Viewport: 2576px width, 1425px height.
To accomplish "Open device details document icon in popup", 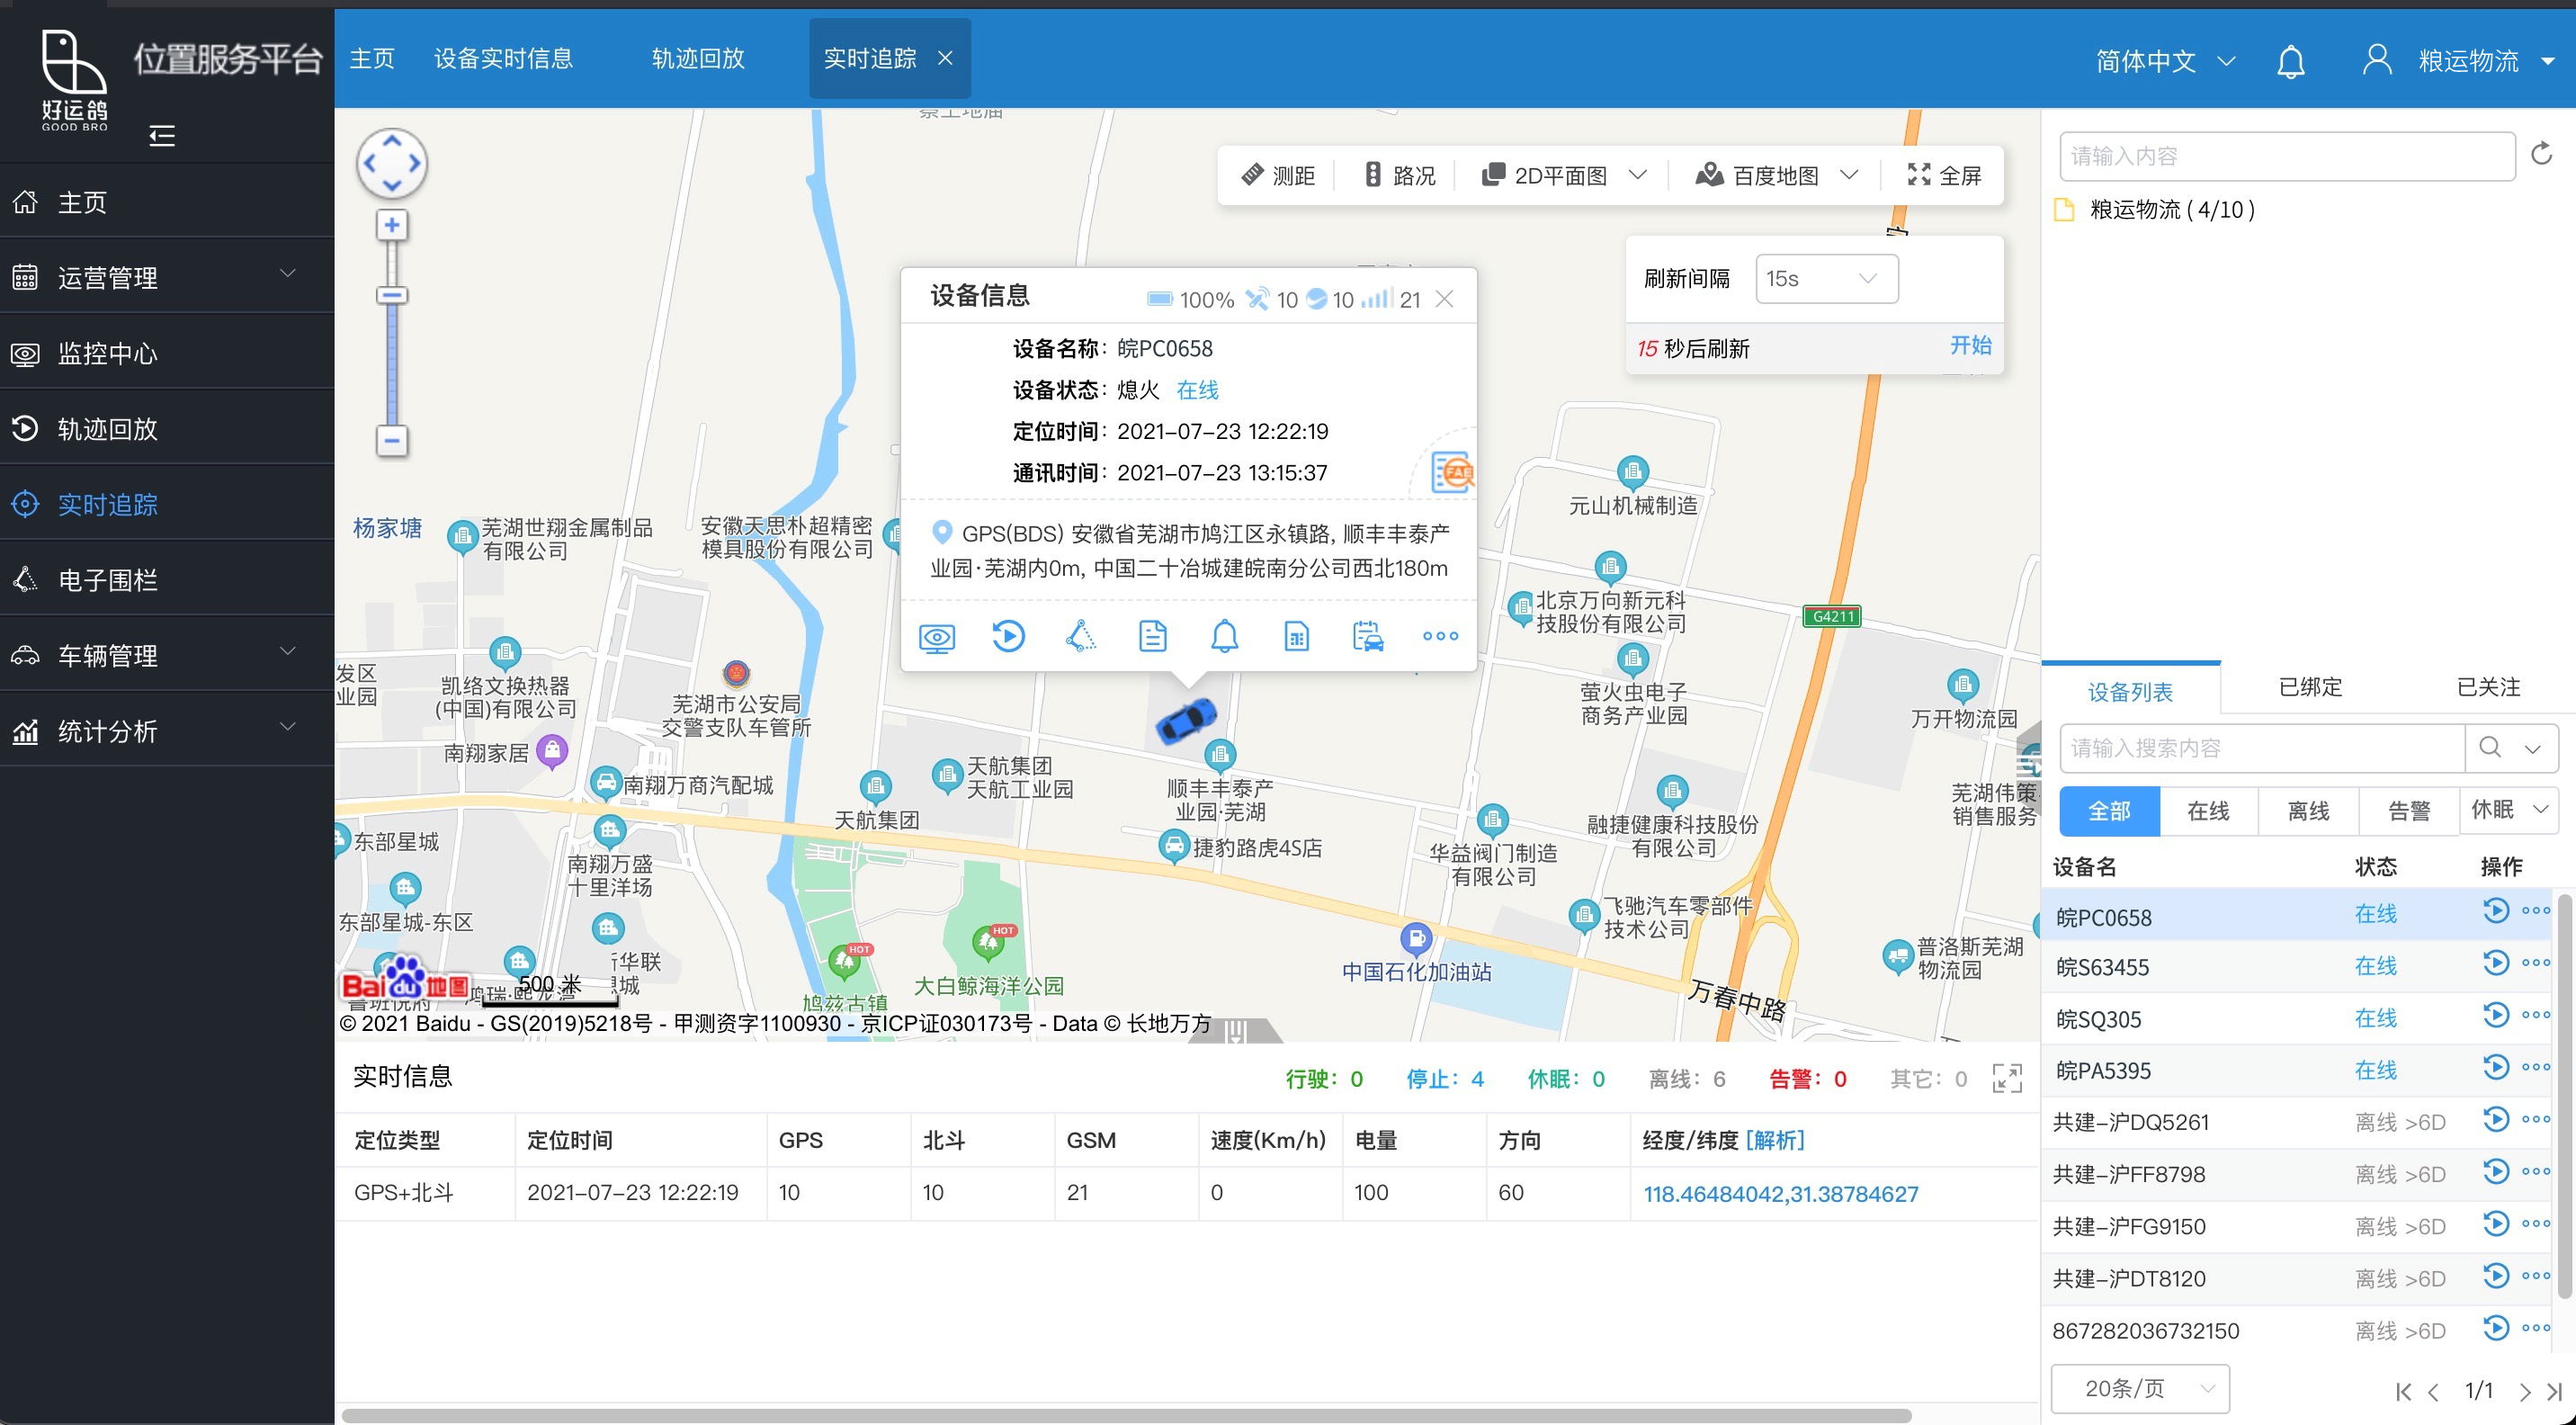I will tap(1152, 636).
